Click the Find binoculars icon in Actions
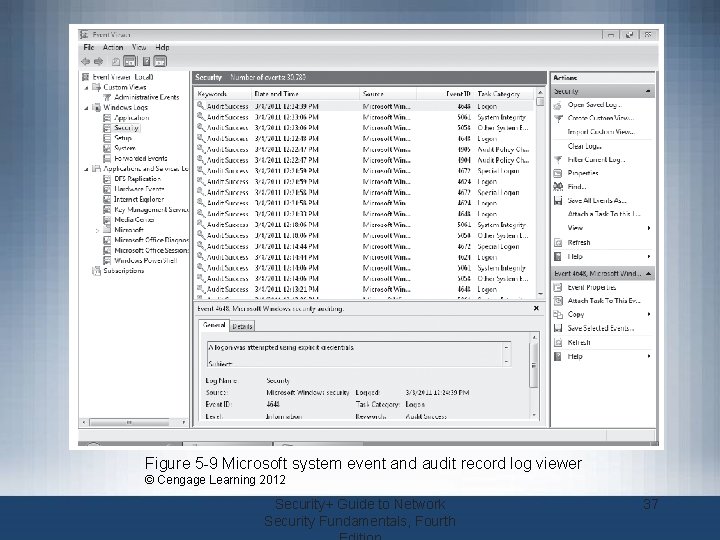Viewport: 720px width, 540px height. [x=558, y=186]
